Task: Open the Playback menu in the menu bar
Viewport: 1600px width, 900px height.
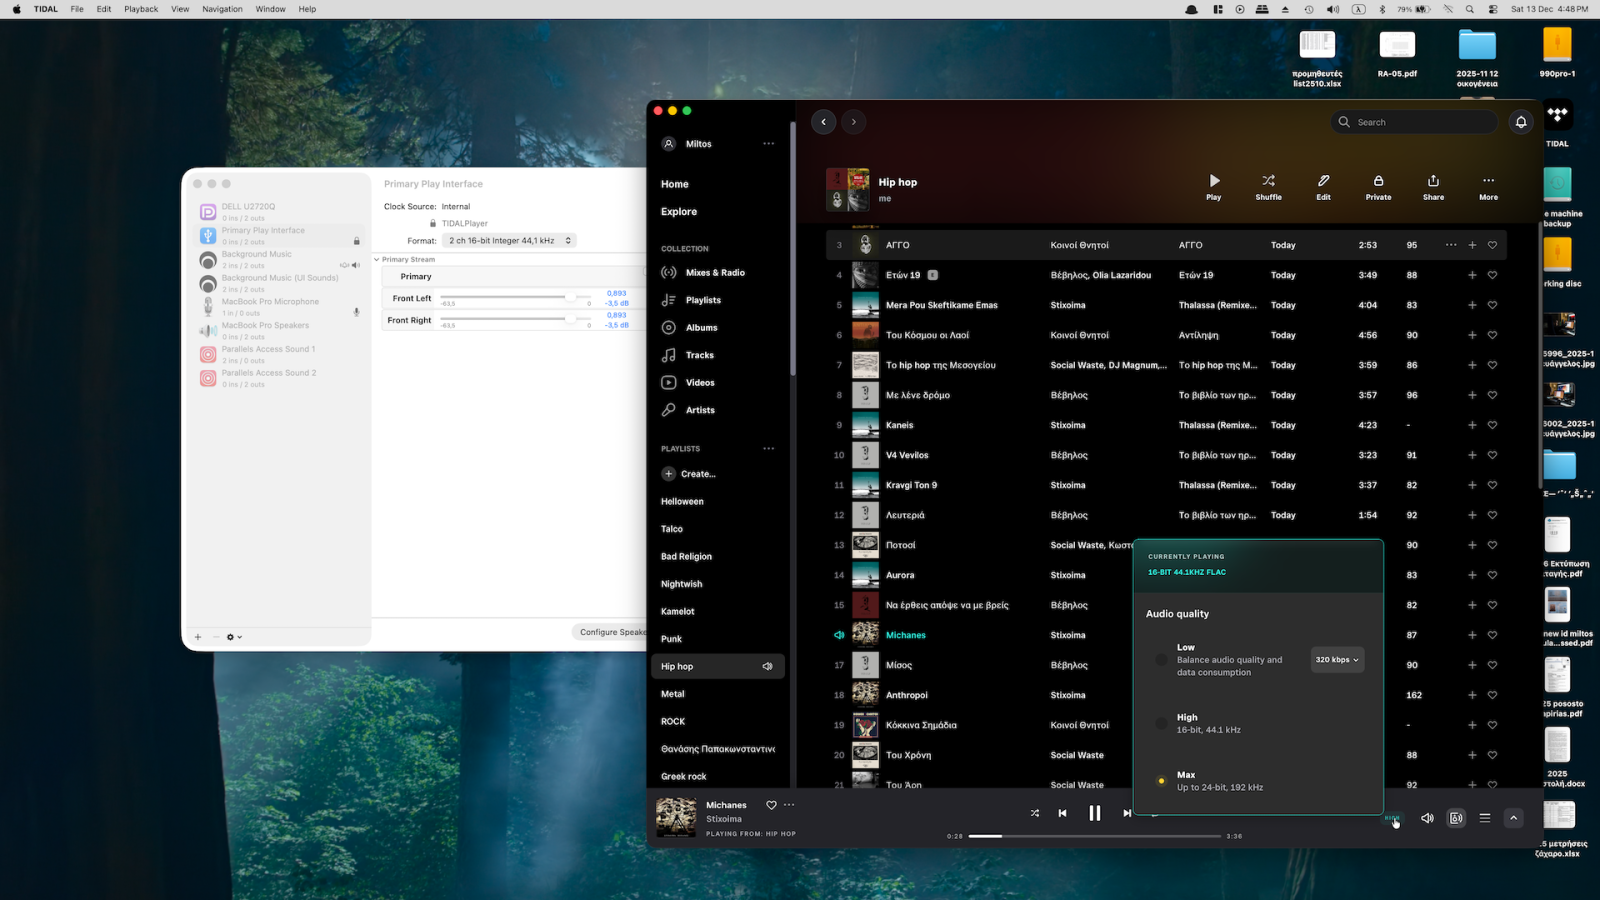Action: pos(140,9)
